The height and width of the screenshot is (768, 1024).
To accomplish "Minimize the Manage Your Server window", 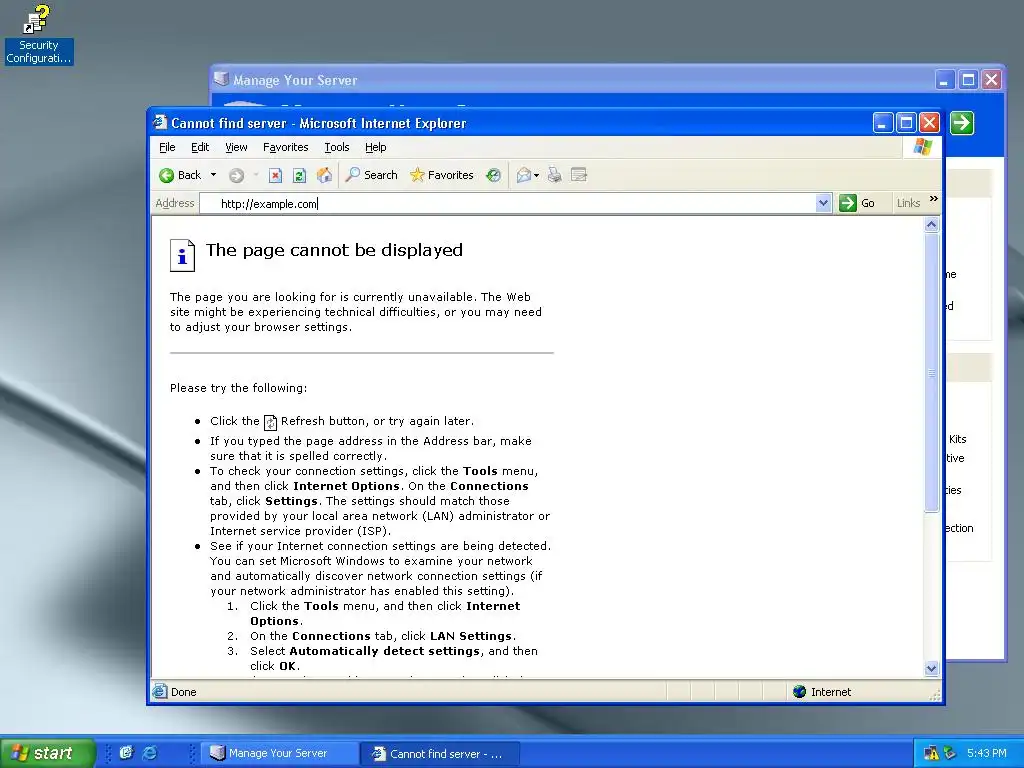I will pos(945,80).
